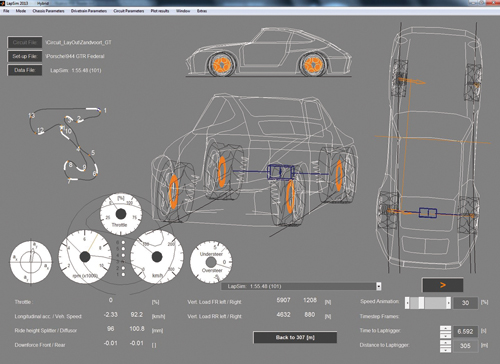Click the Speed Animation slider right arrow
This screenshot has width=500, height=364.
[449, 303]
